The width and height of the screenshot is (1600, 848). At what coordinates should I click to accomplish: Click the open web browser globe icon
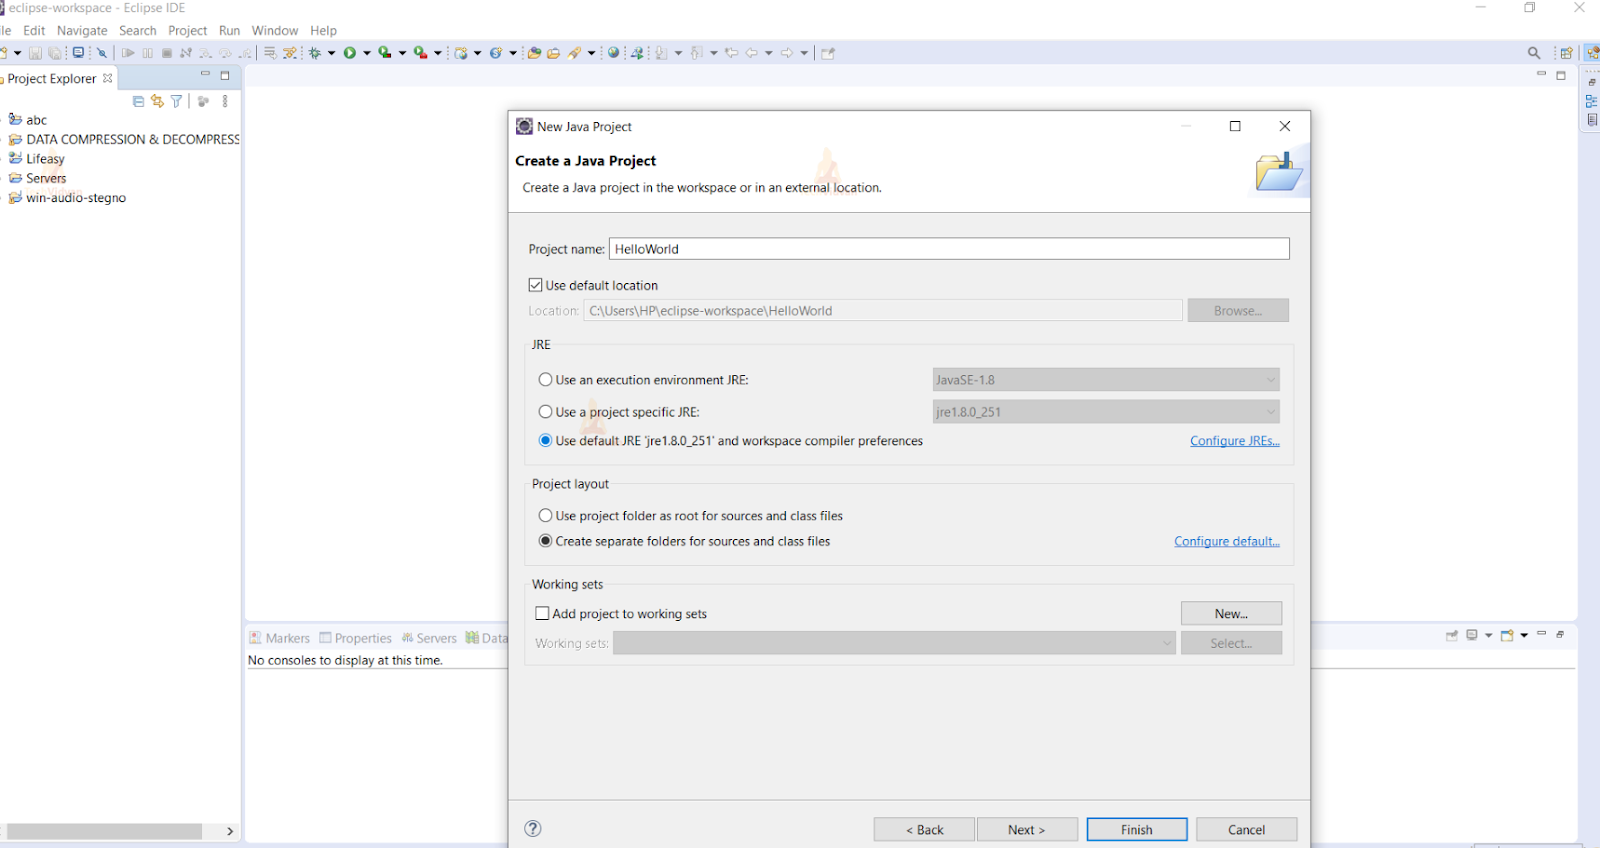point(614,53)
